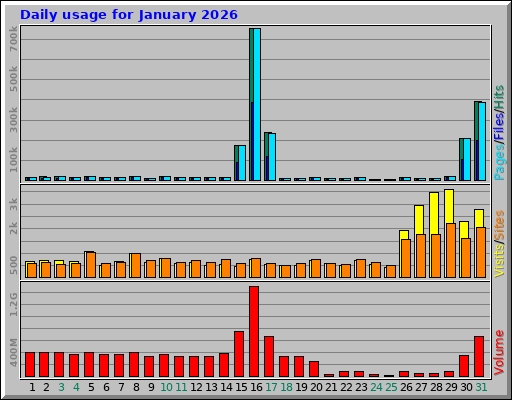Select the red volume bar for day 1
Viewport: 512px width, 400px height.
[30, 365]
